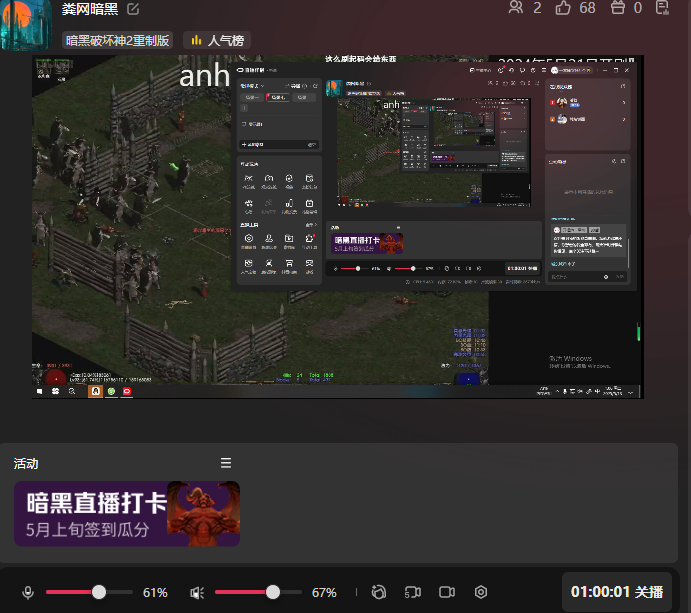The image size is (691, 613).
Task: Open the report icon beside gift count
Action: [662, 7]
